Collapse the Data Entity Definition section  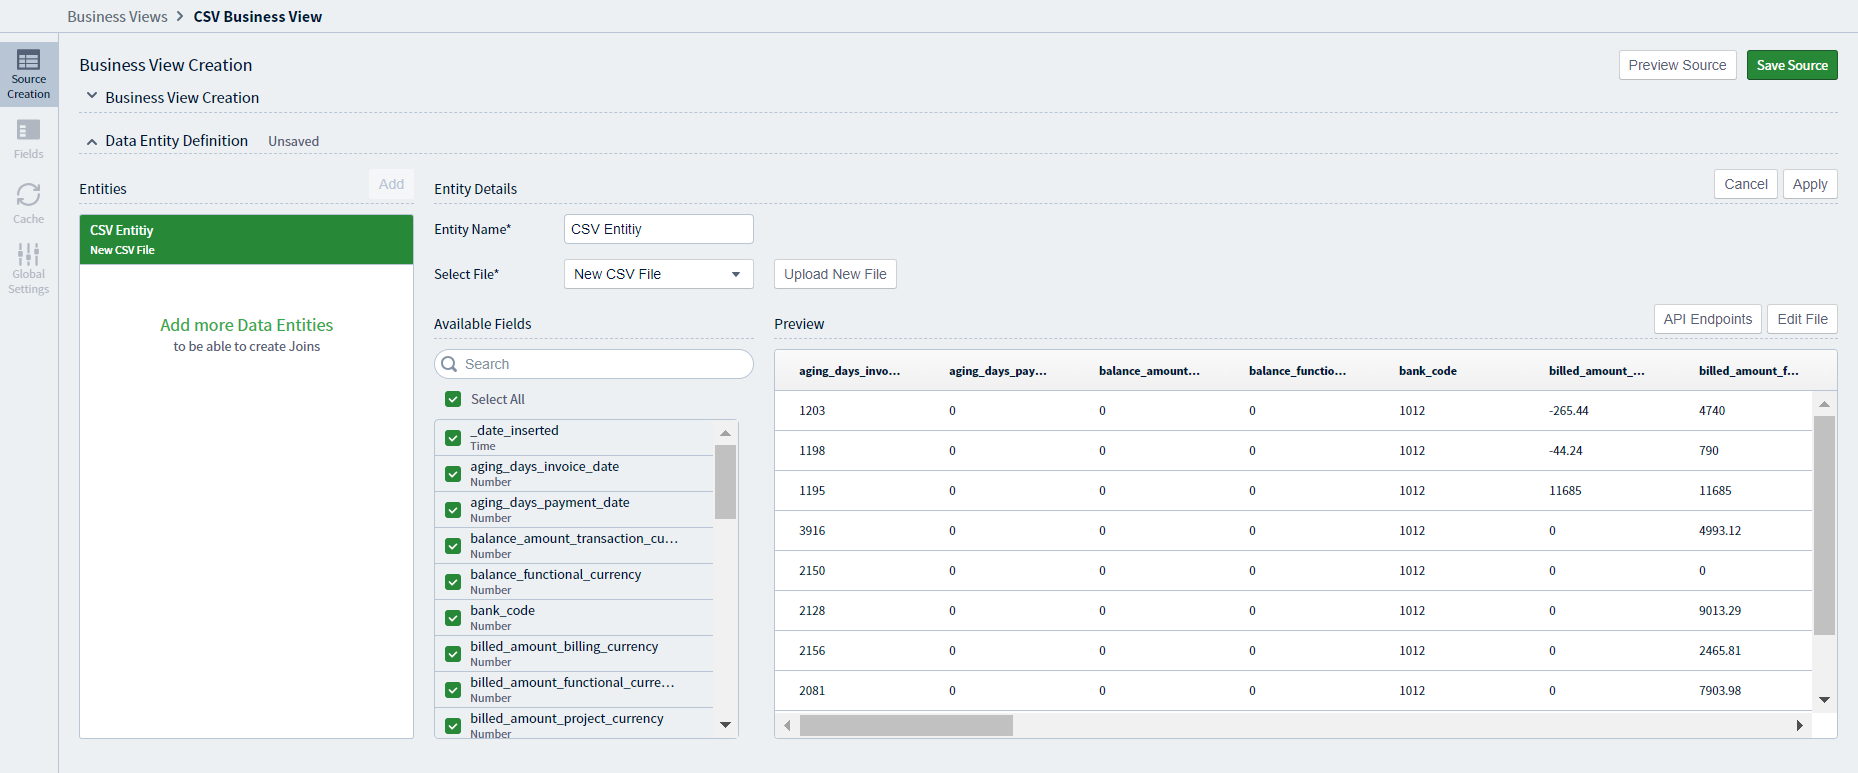92,142
